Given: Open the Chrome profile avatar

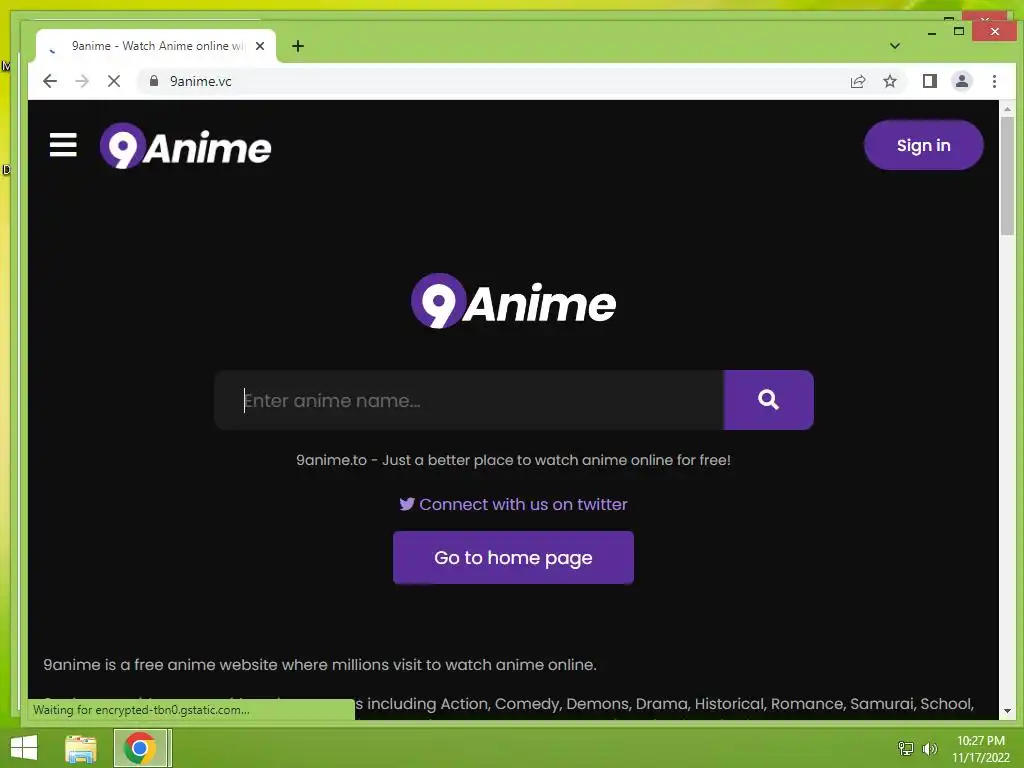Looking at the screenshot, I should pyautogui.click(x=962, y=81).
